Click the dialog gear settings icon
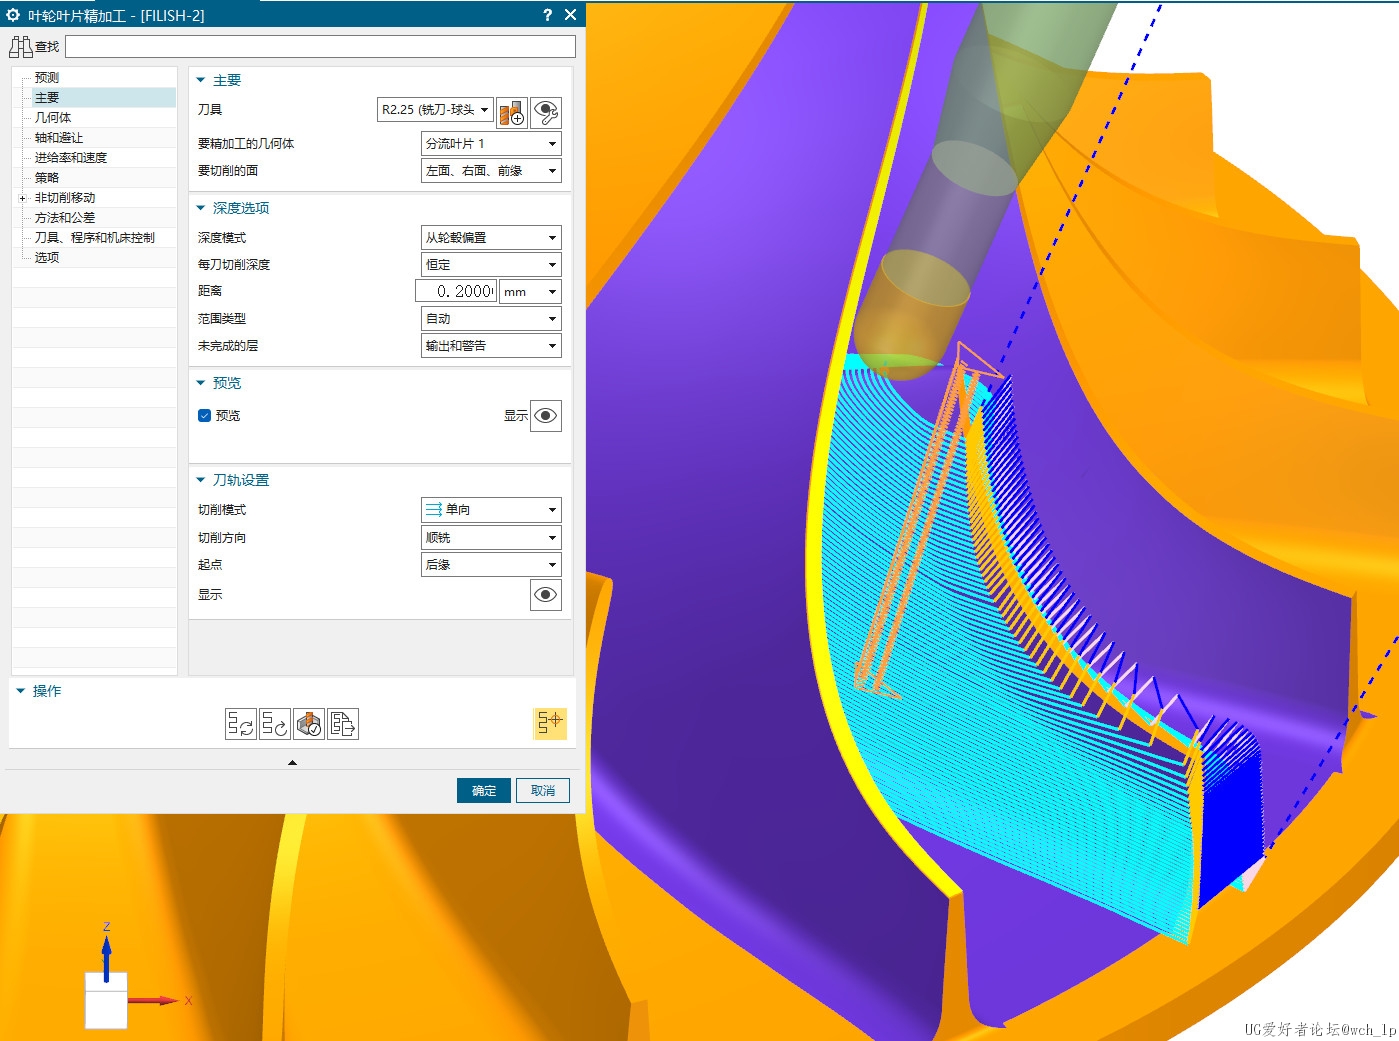 point(13,15)
